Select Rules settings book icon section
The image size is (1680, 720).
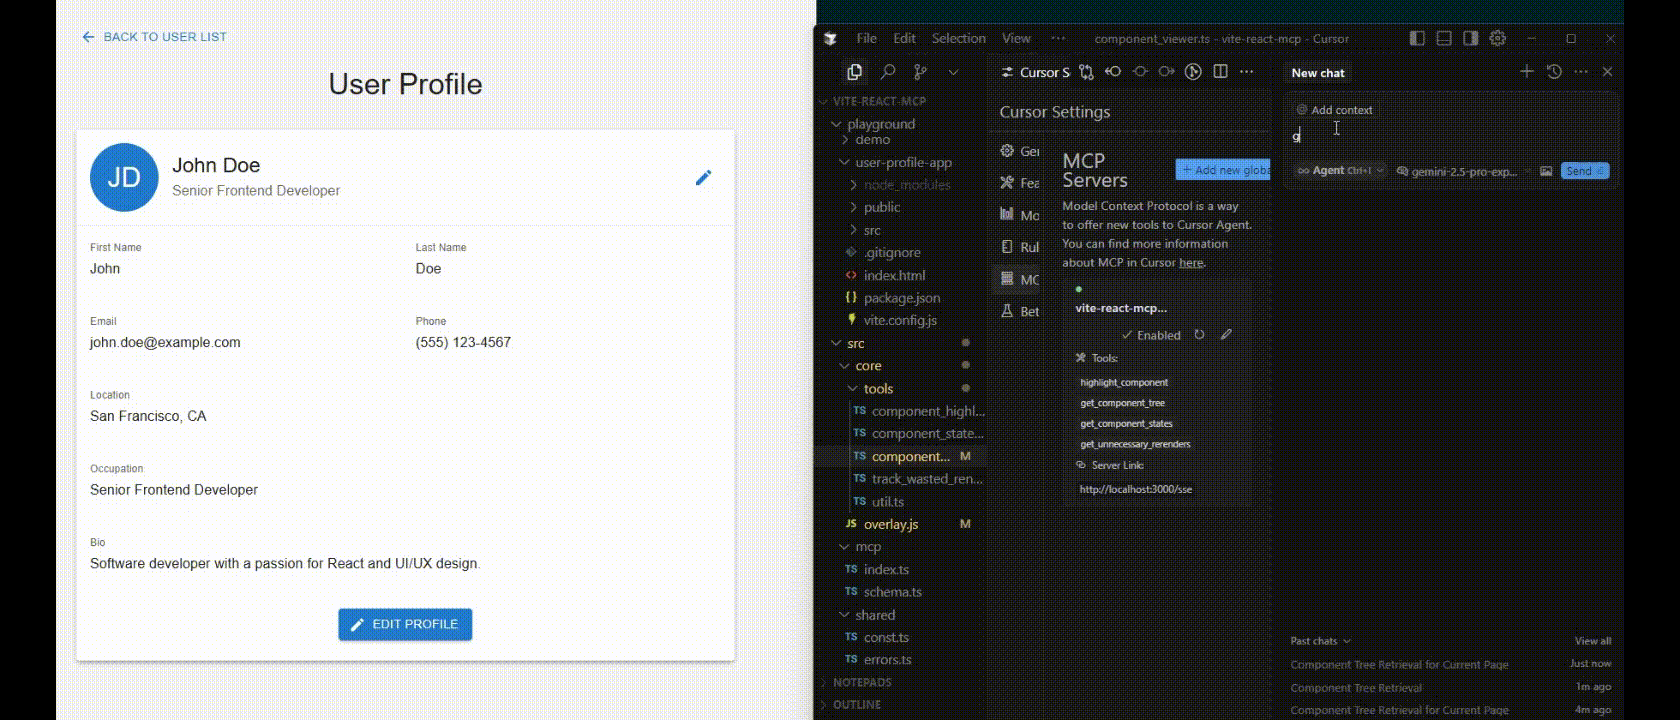(x=1019, y=247)
